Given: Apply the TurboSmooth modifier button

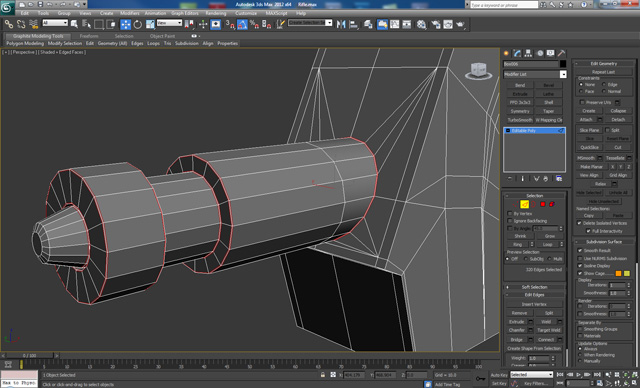Looking at the screenshot, I should point(520,120).
